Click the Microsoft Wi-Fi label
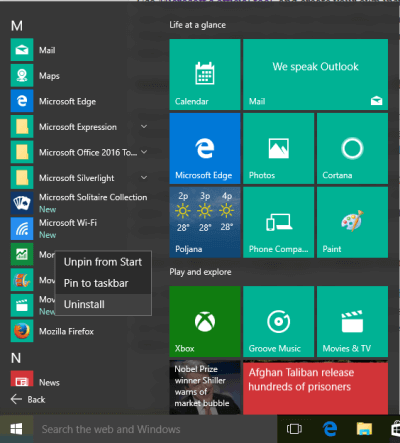The height and width of the screenshot is (443, 400). [x=68, y=223]
